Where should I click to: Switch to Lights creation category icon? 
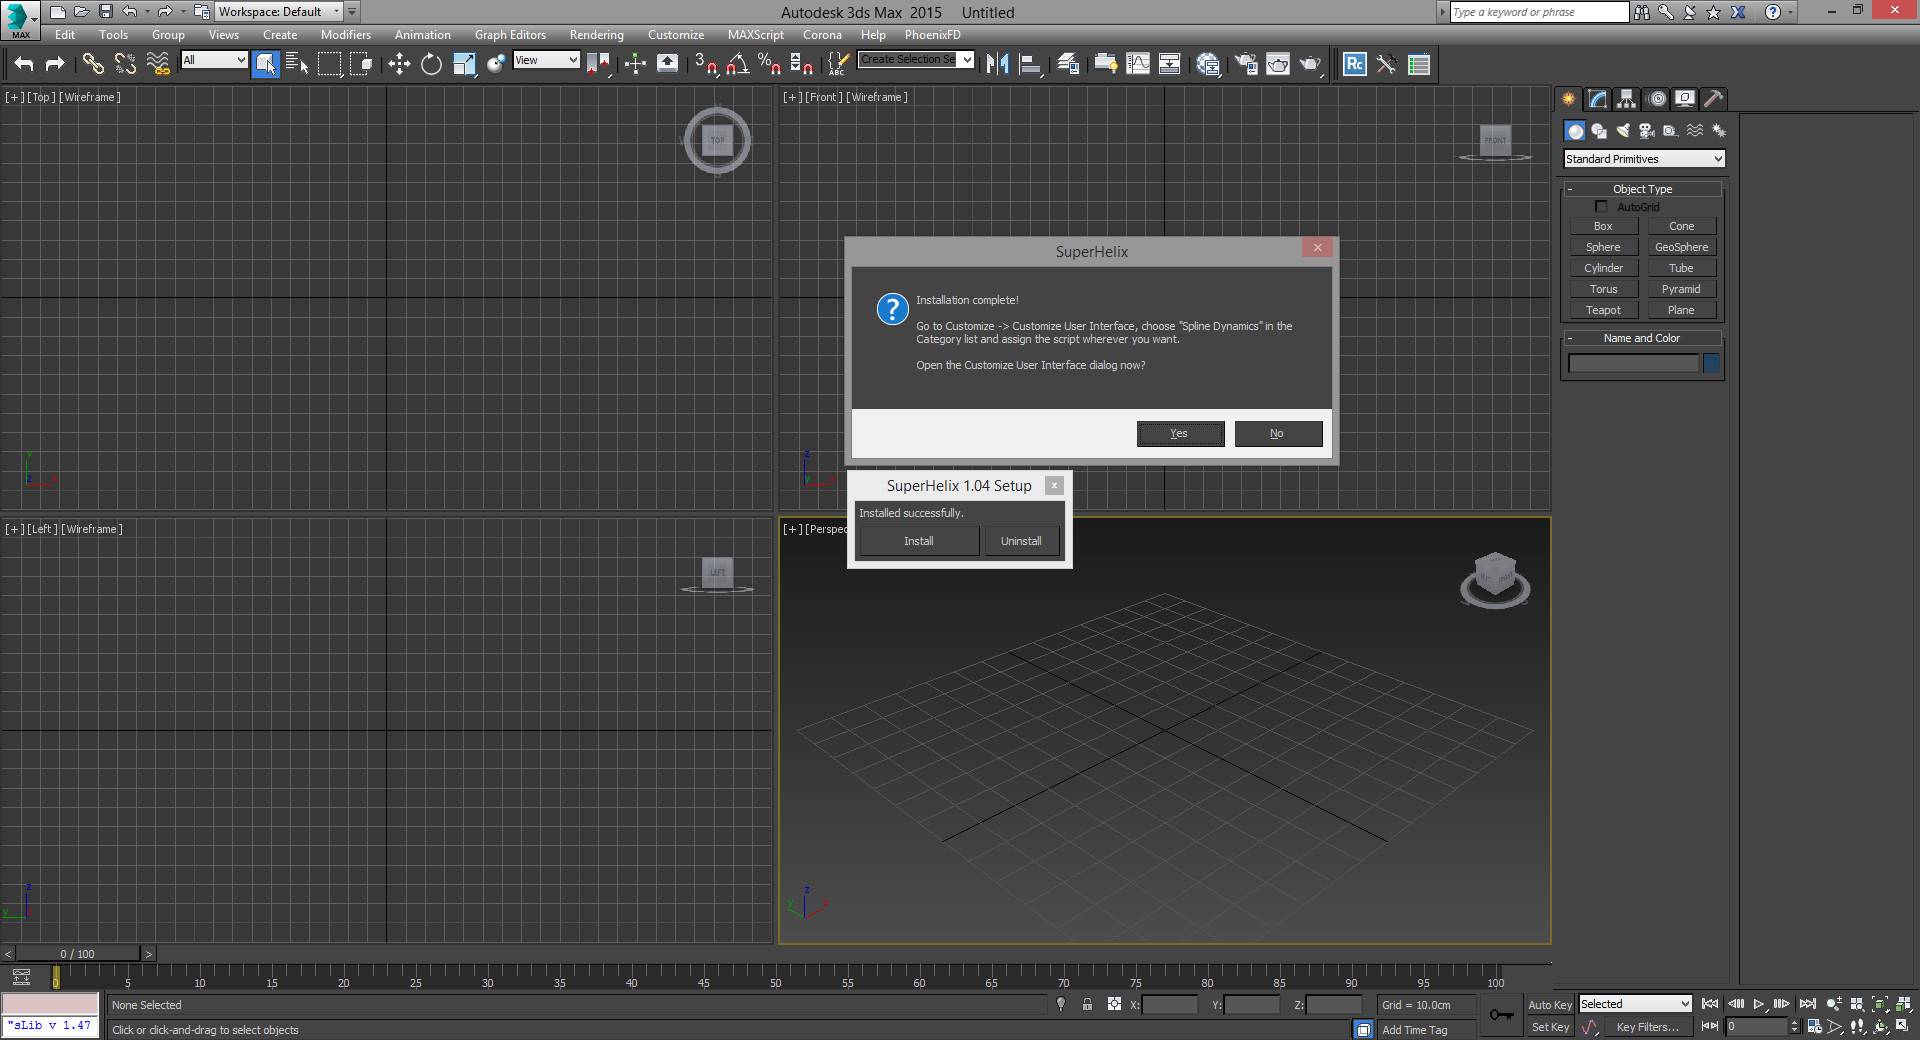(x=1622, y=131)
